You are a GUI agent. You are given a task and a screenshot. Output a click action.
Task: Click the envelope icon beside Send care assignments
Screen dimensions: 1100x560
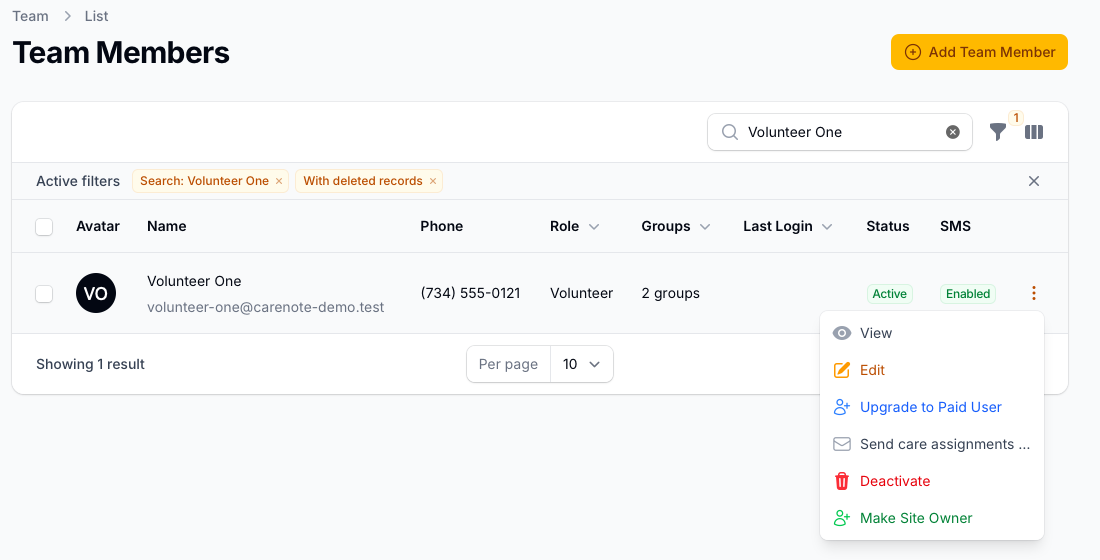[841, 444]
